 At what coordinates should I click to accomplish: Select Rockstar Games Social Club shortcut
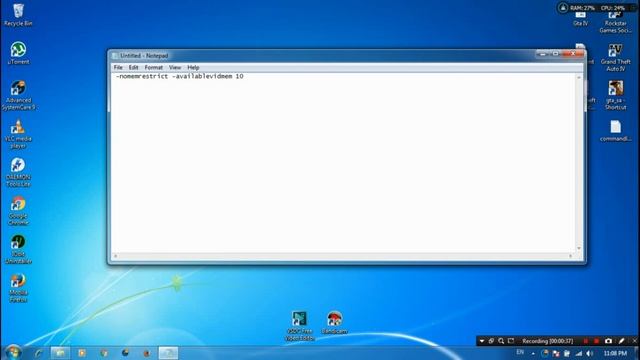pyautogui.click(x=616, y=22)
